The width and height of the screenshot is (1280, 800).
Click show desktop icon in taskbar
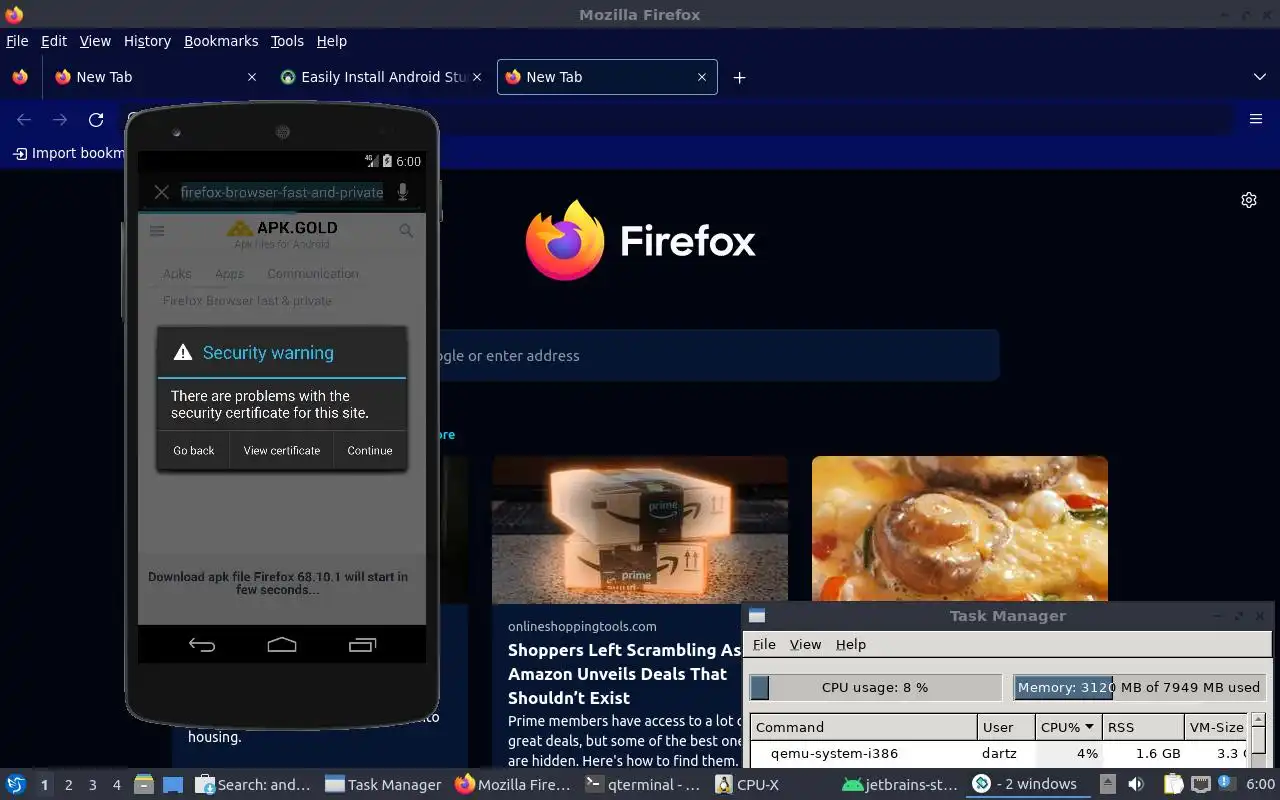tap(173, 784)
